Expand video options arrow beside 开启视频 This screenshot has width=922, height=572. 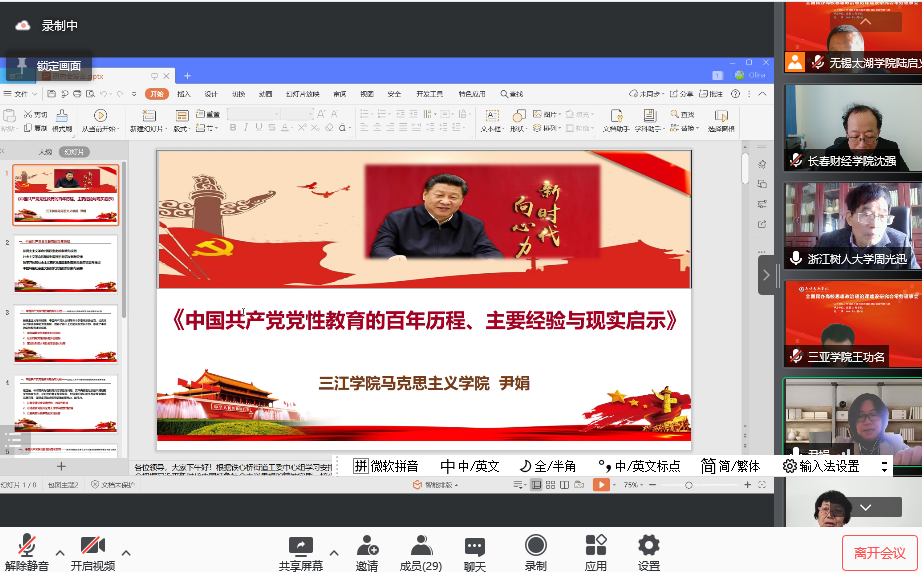pos(126,552)
